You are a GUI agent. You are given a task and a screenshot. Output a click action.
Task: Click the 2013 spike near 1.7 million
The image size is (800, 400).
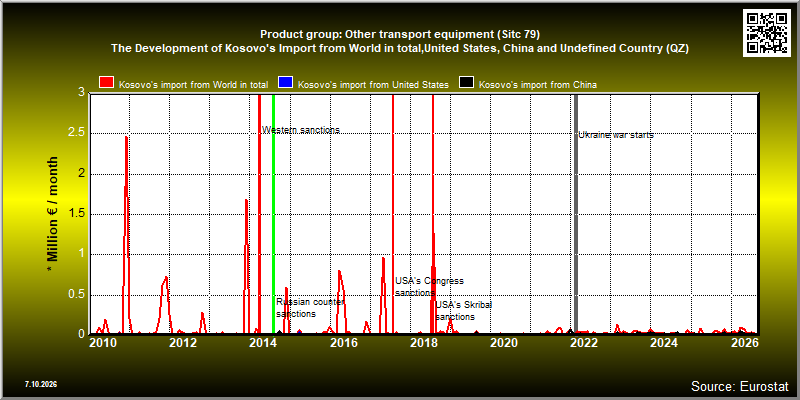pyautogui.click(x=246, y=201)
